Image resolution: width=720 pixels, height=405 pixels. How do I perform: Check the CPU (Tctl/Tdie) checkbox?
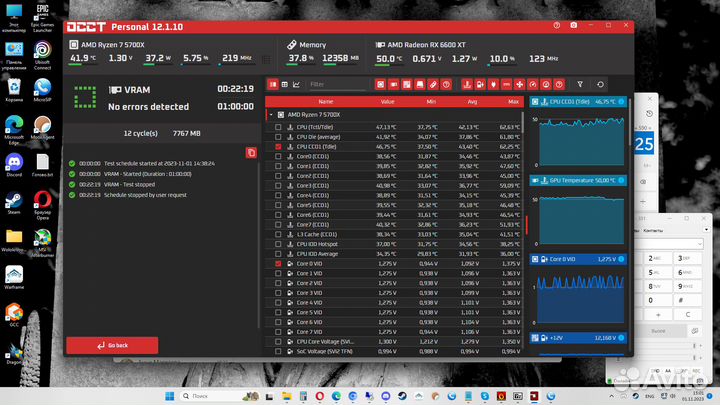[278, 127]
